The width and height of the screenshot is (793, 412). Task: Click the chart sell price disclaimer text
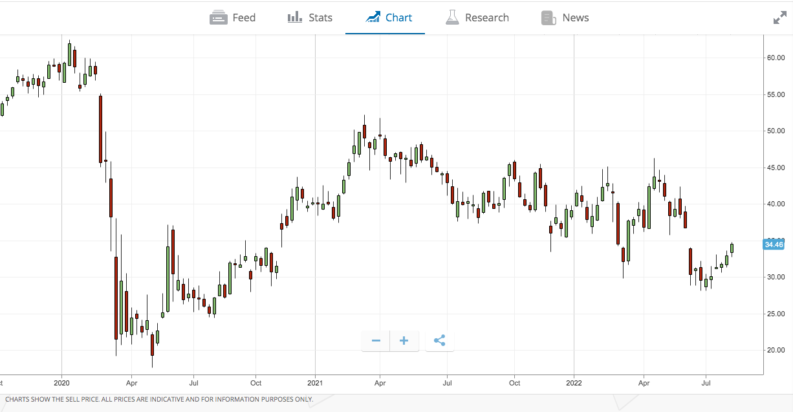tap(159, 399)
